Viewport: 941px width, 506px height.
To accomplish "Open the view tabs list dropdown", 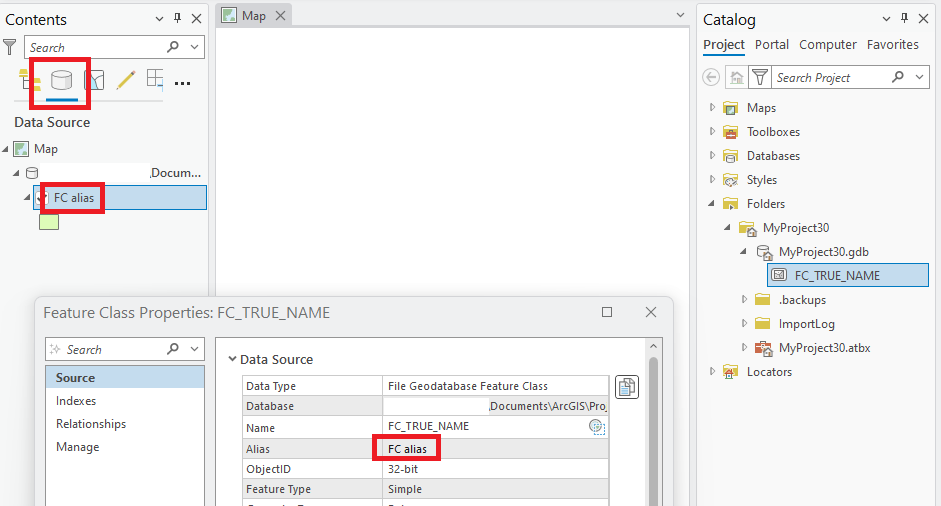I will coord(680,15).
